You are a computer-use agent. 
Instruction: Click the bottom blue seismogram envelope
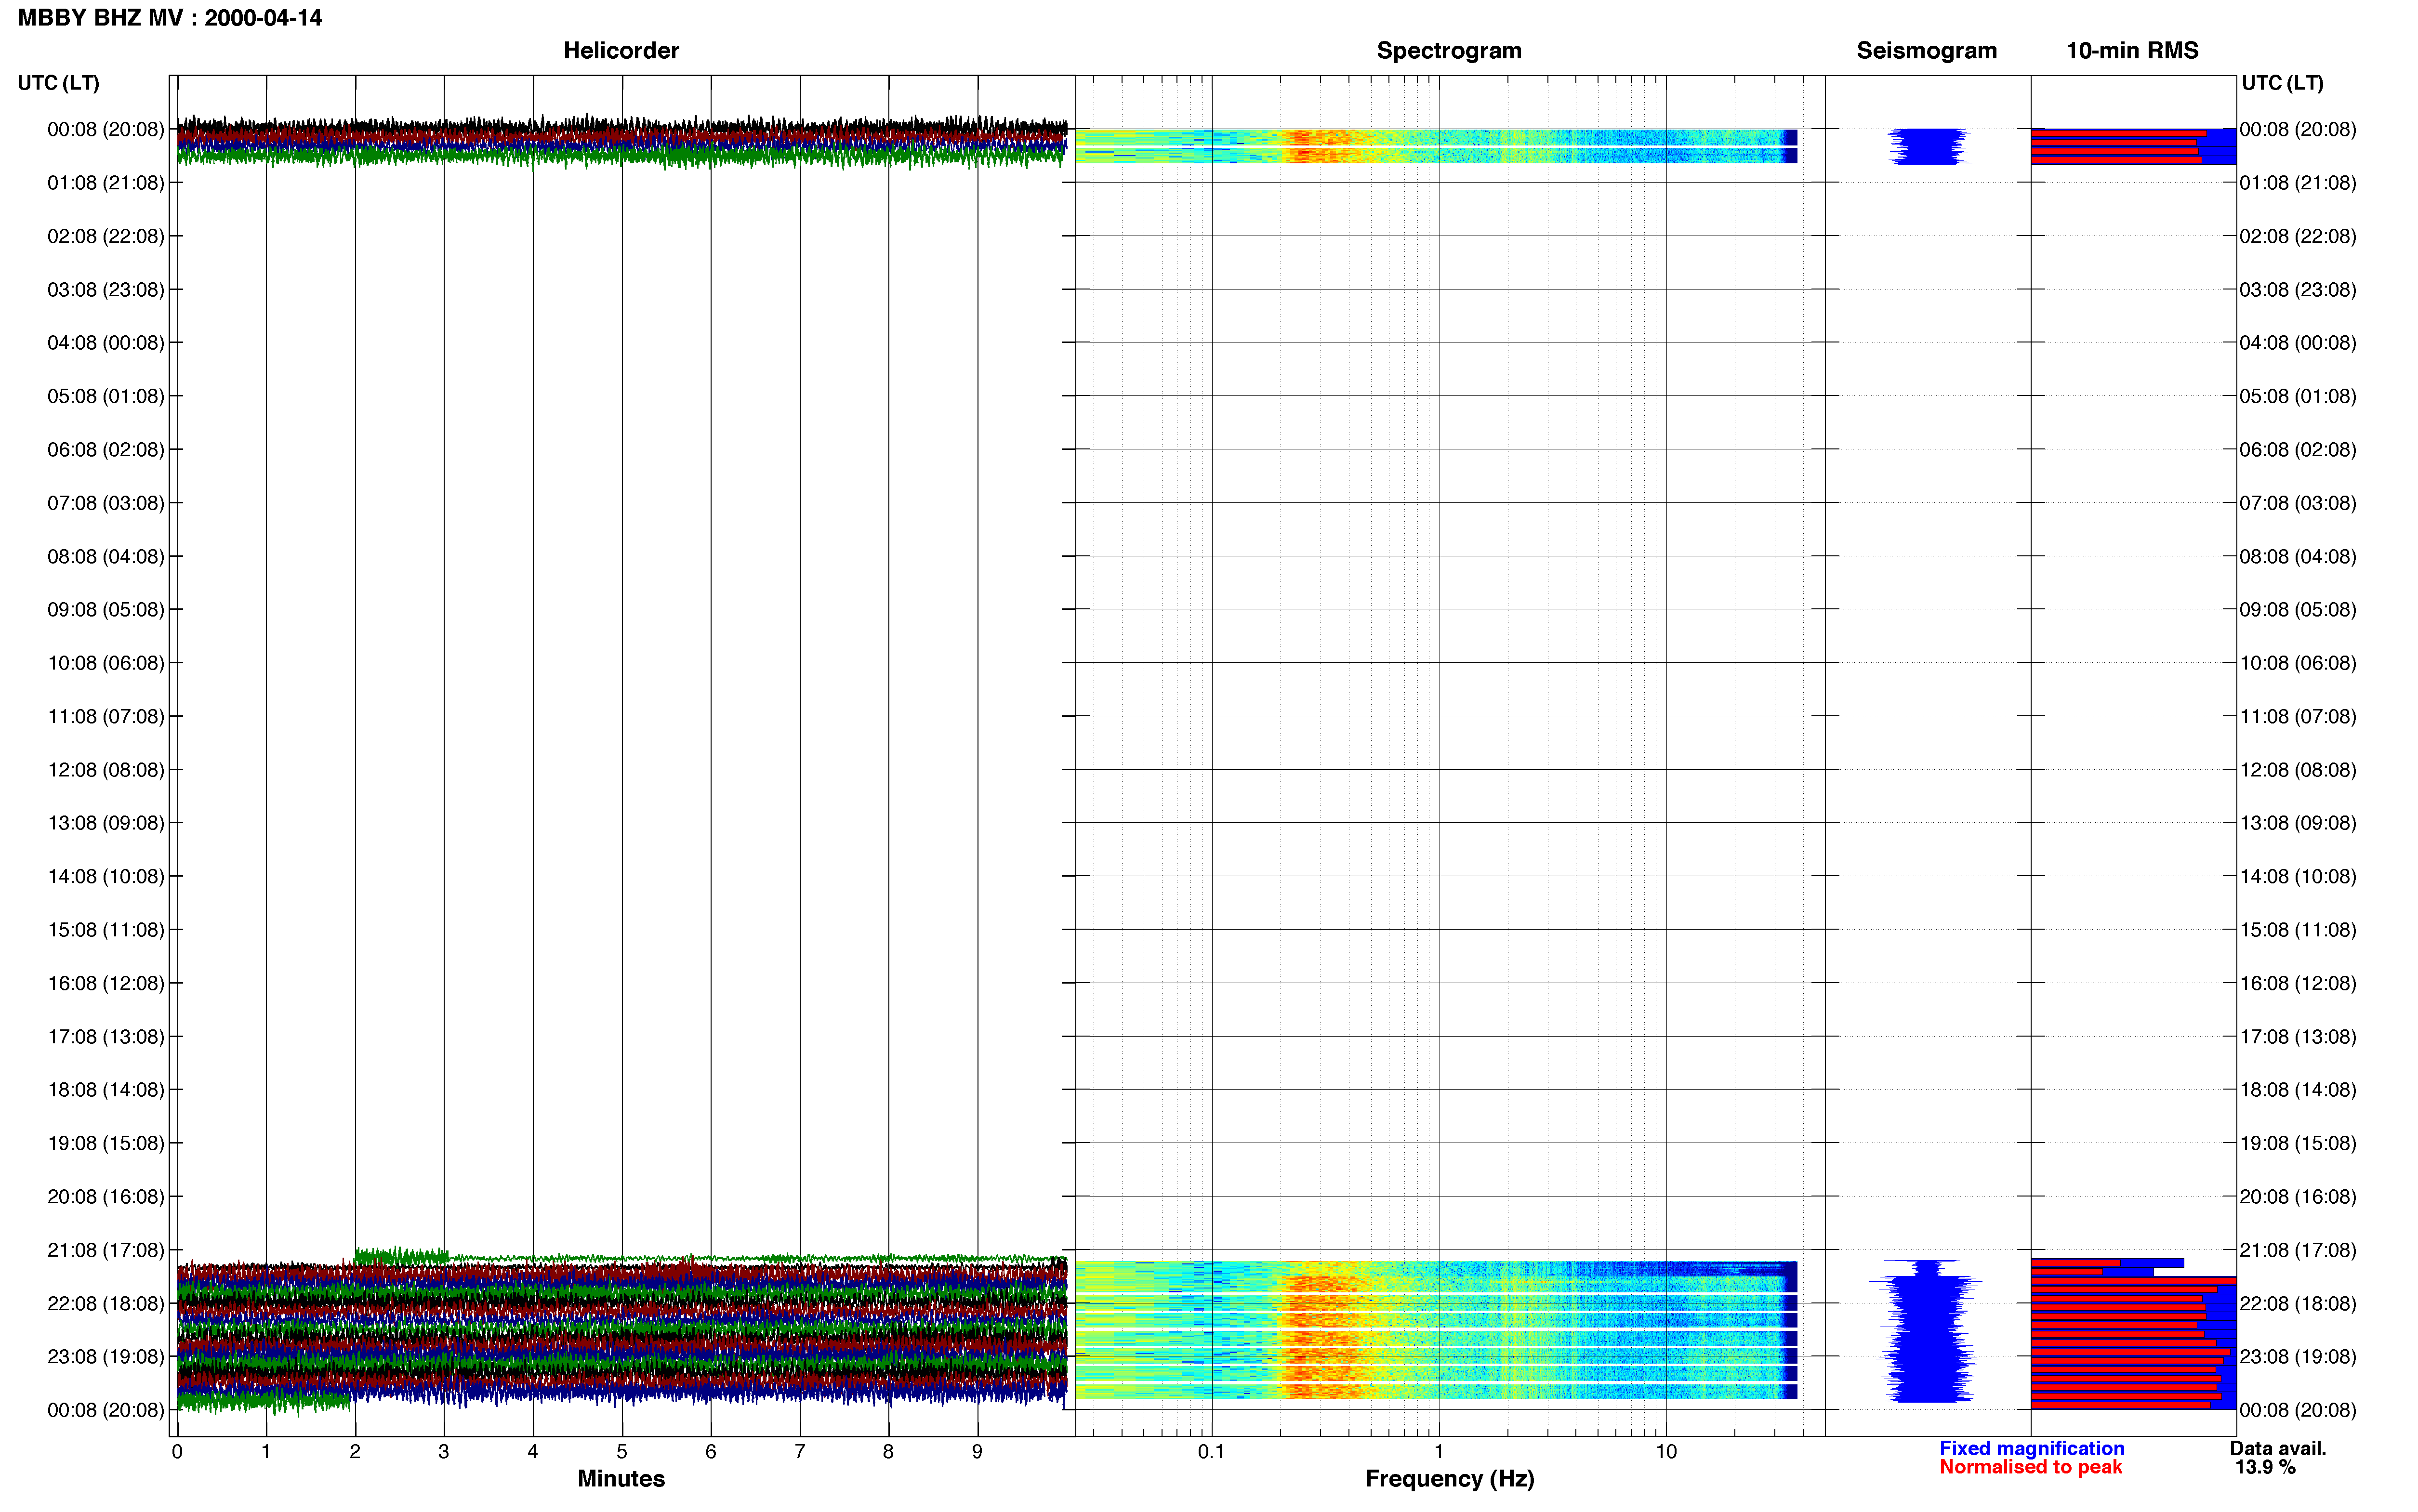click(x=1926, y=1331)
